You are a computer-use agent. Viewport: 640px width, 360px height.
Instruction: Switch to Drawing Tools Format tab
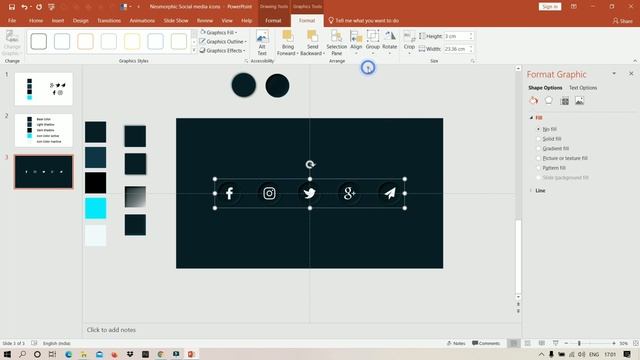coord(273,20)
